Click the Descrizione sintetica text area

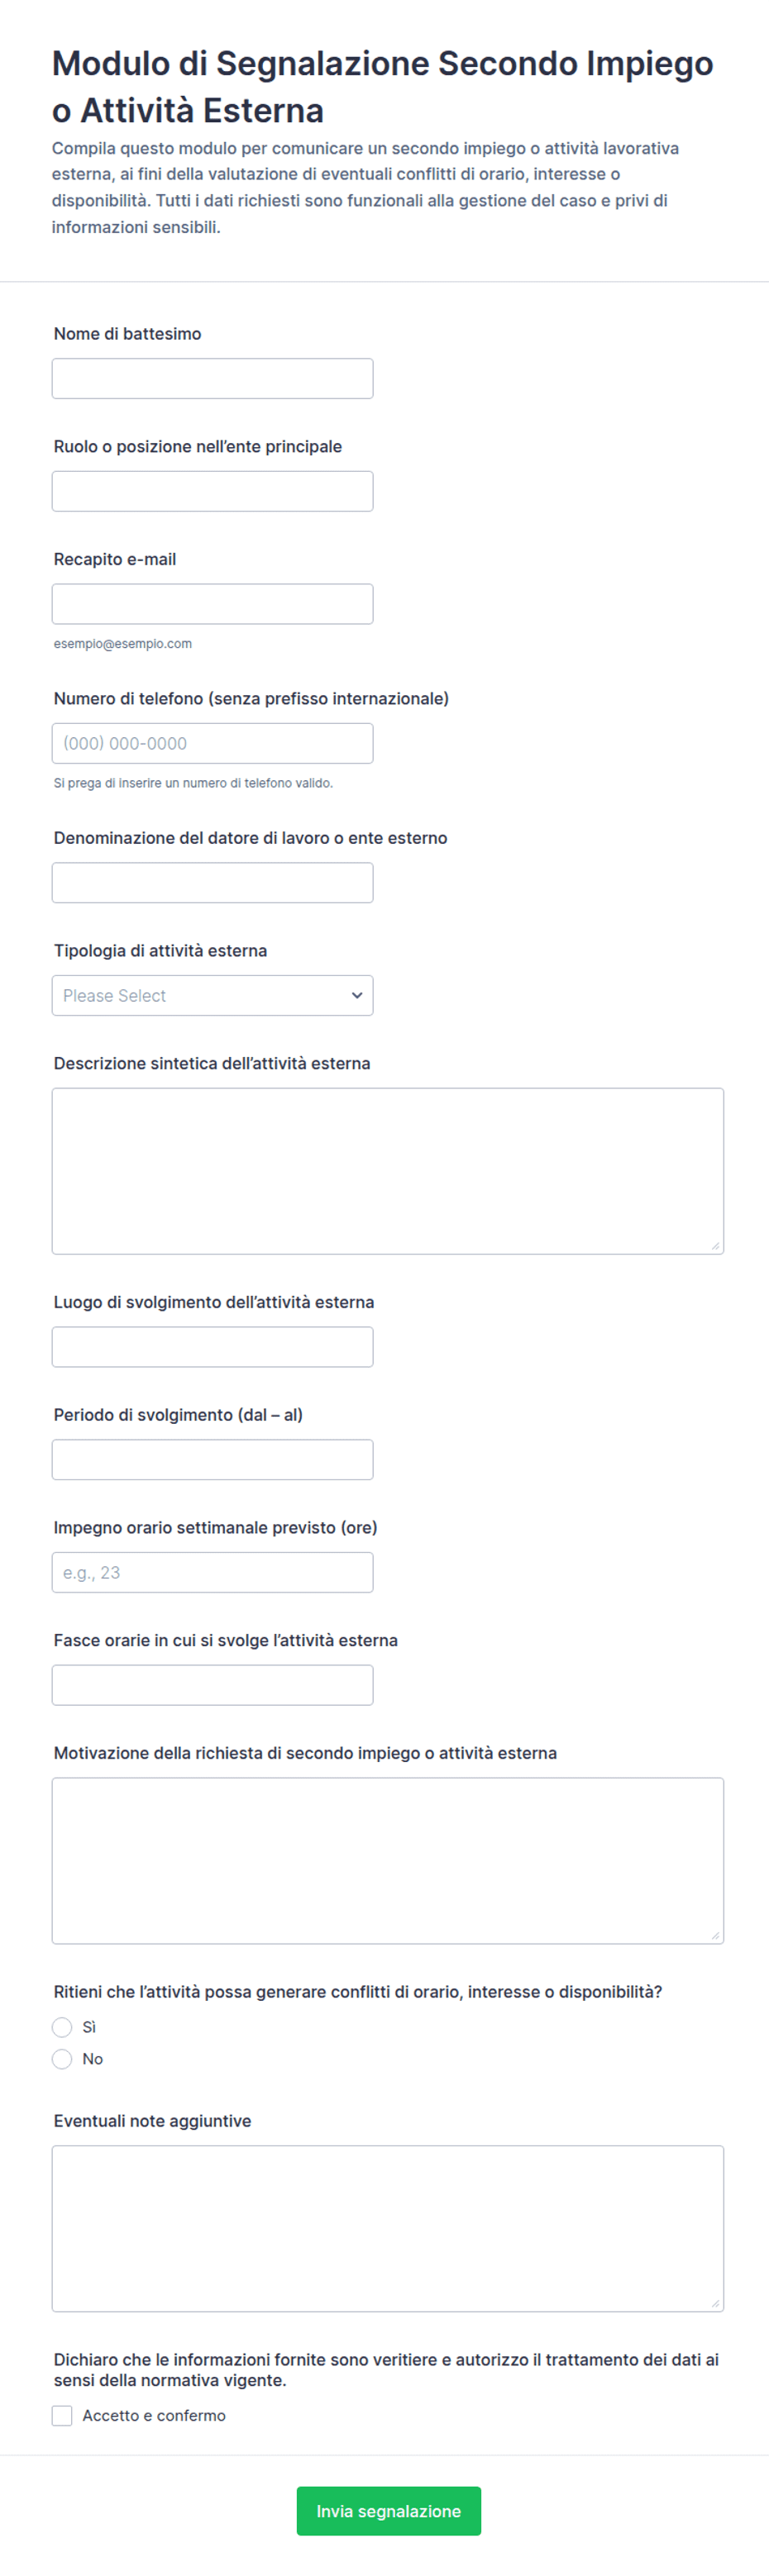click(x=388, y=1171)
